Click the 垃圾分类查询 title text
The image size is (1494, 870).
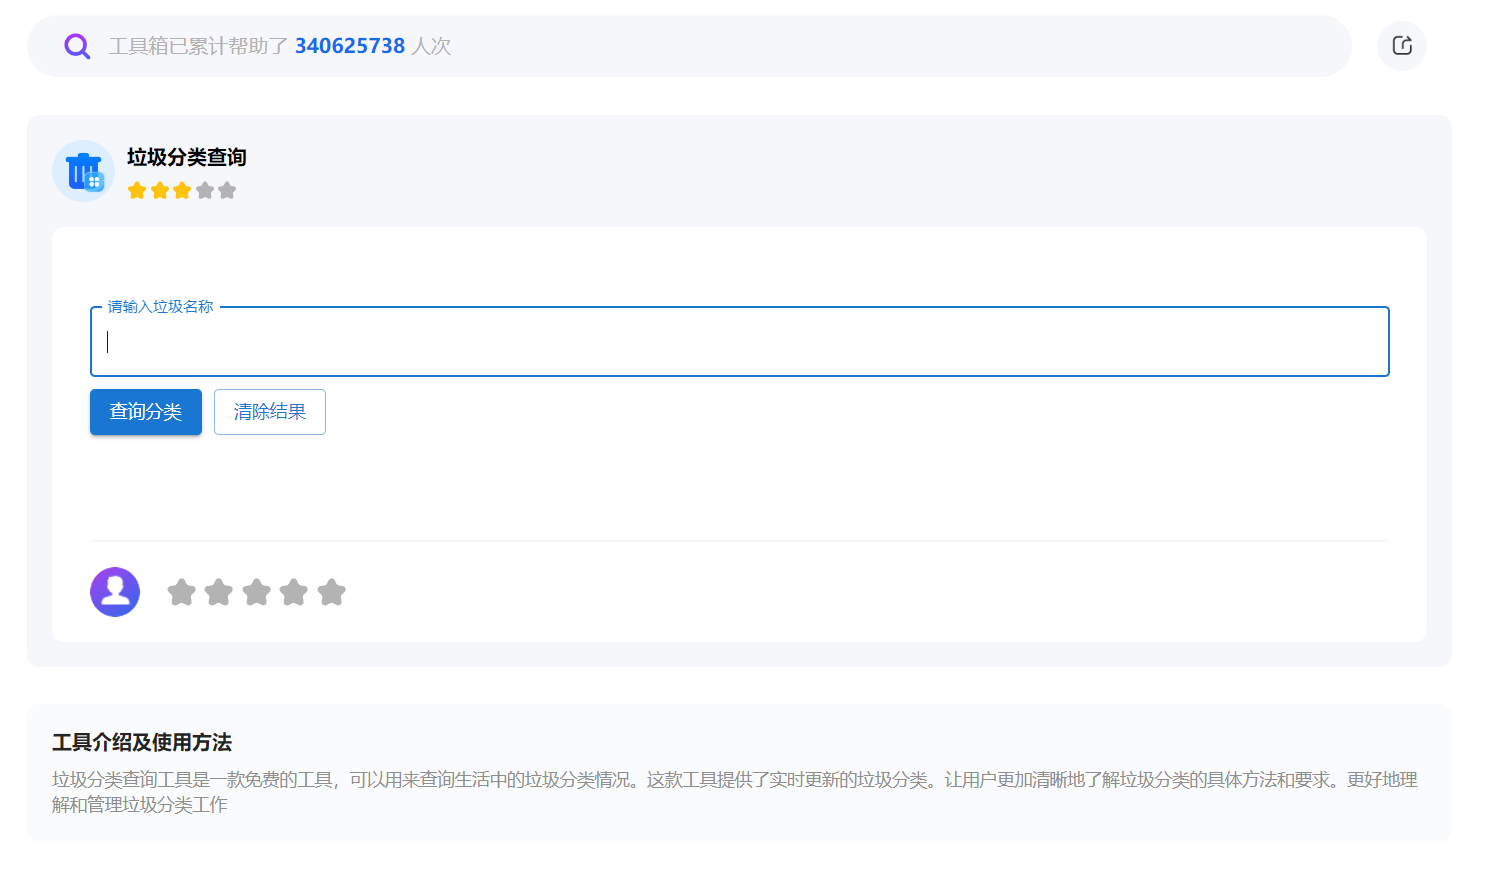coord(186,157)
